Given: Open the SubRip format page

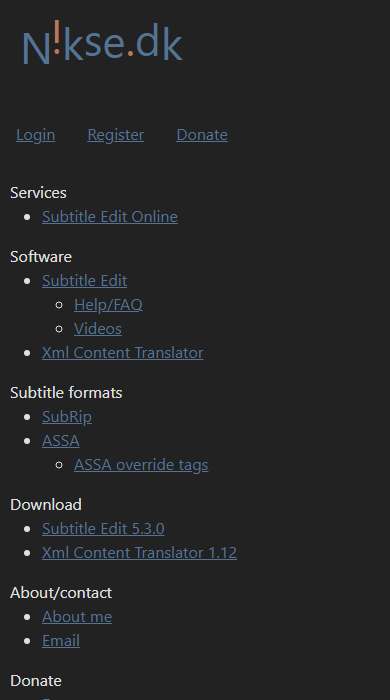Looking at the screenshot, I should coord(67,417).
